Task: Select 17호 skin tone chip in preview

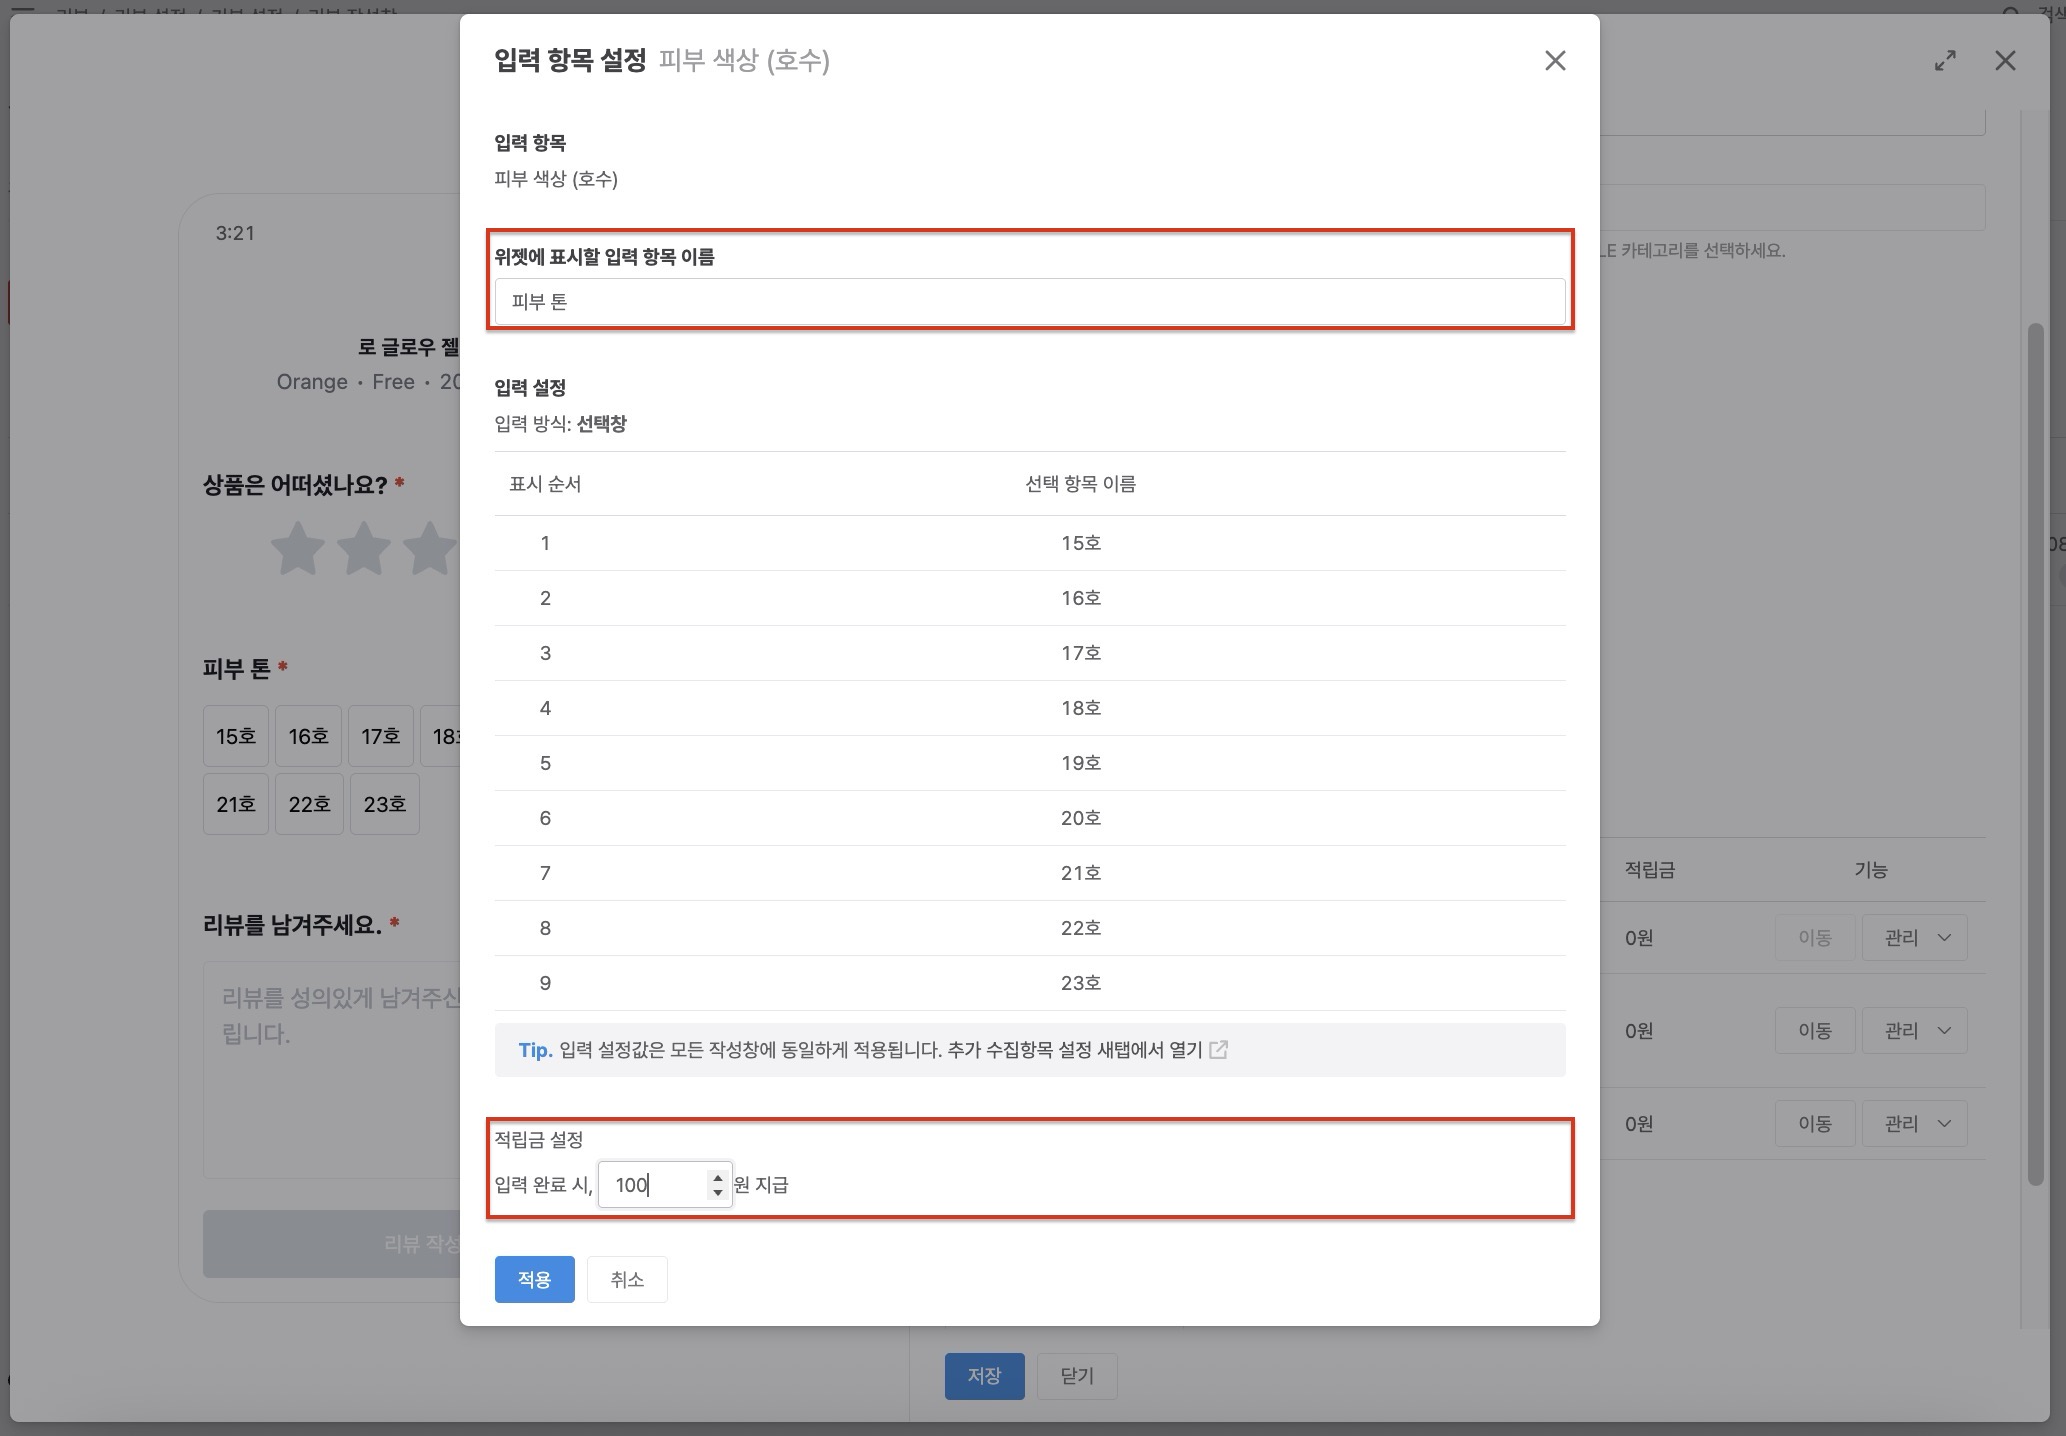Action: click(381, 736)
